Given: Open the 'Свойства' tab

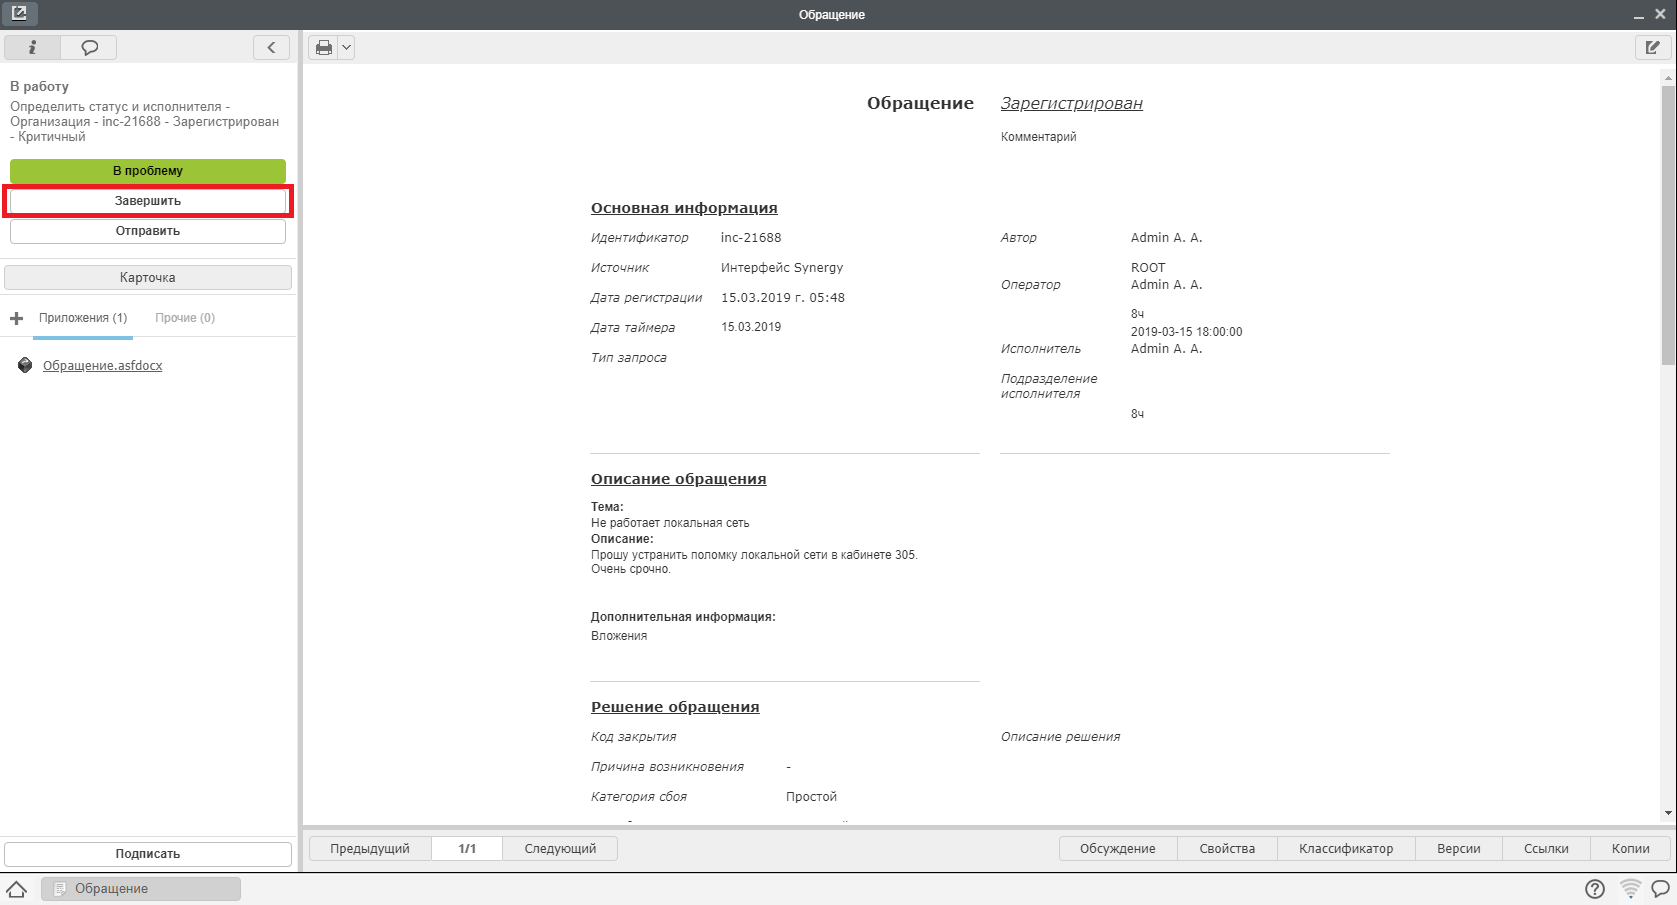Looking at the screenshot, I should 1227,849.
